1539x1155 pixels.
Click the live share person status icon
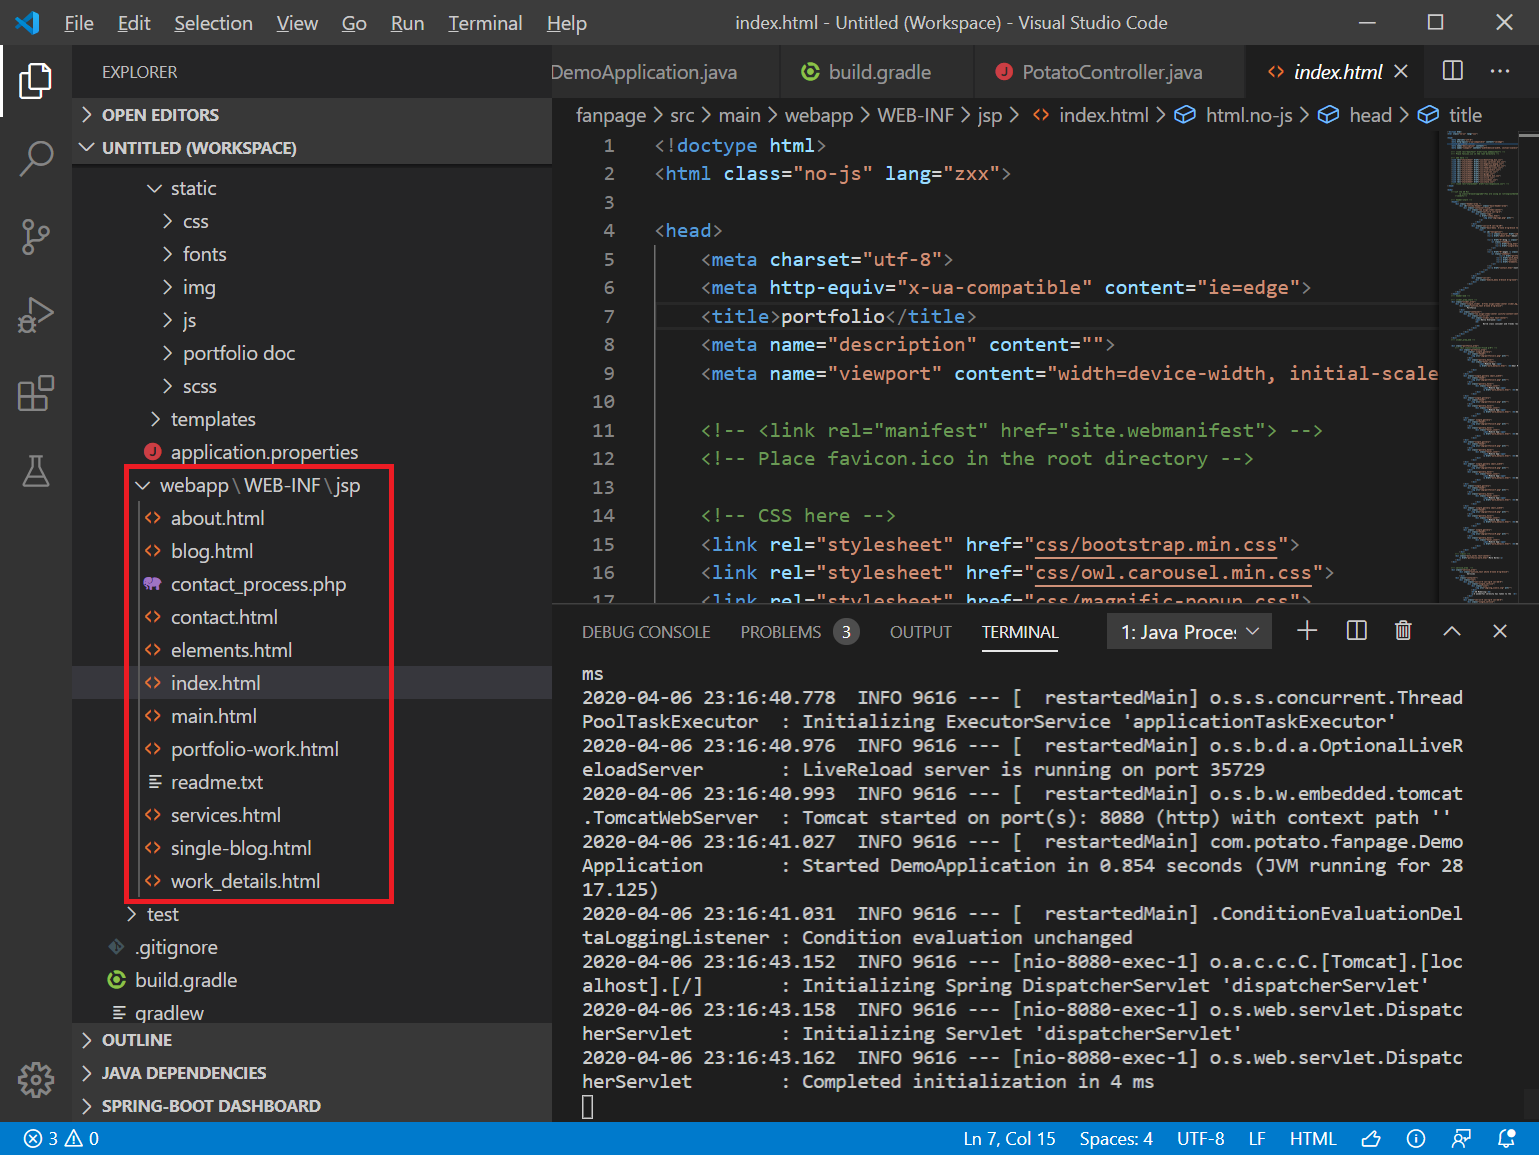pyautogui.click(x=1461, y=1139)
